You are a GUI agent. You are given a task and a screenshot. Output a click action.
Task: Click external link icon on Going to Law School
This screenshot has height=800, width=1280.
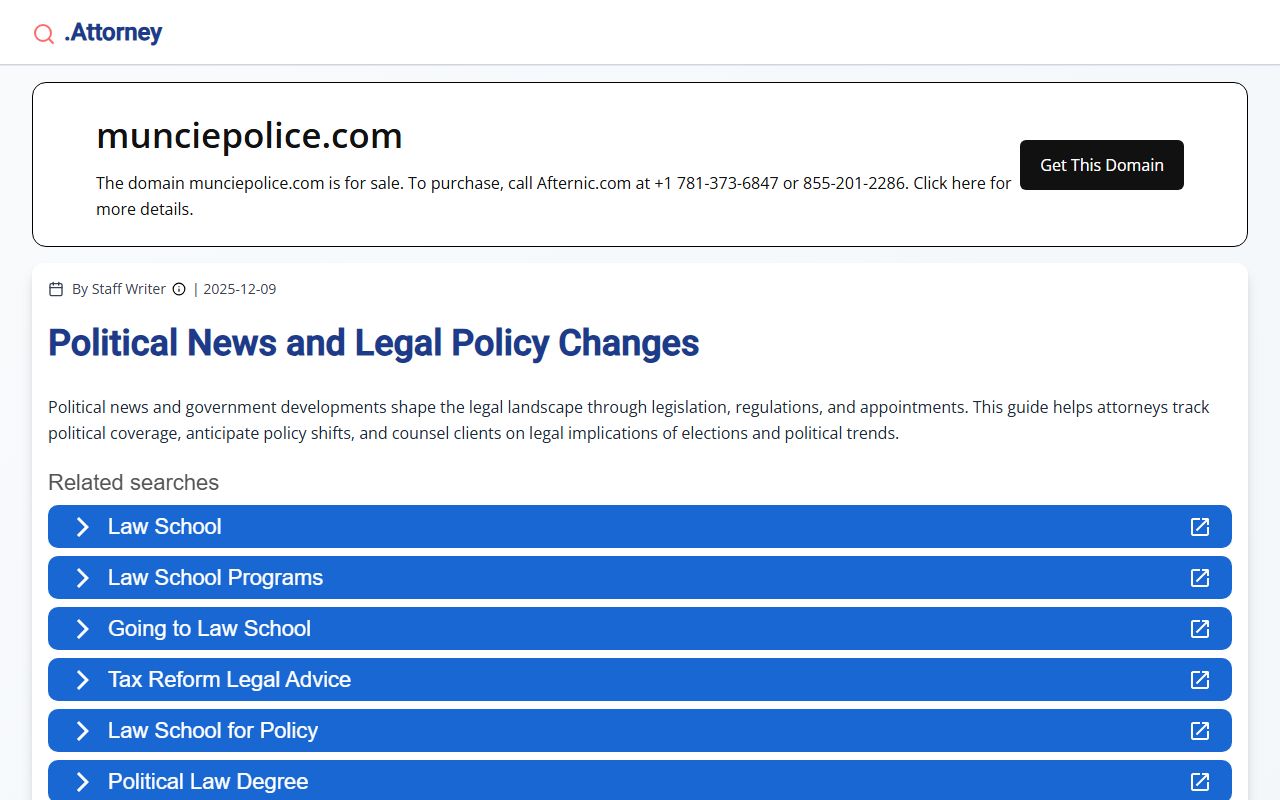(x=1200, y=629)
